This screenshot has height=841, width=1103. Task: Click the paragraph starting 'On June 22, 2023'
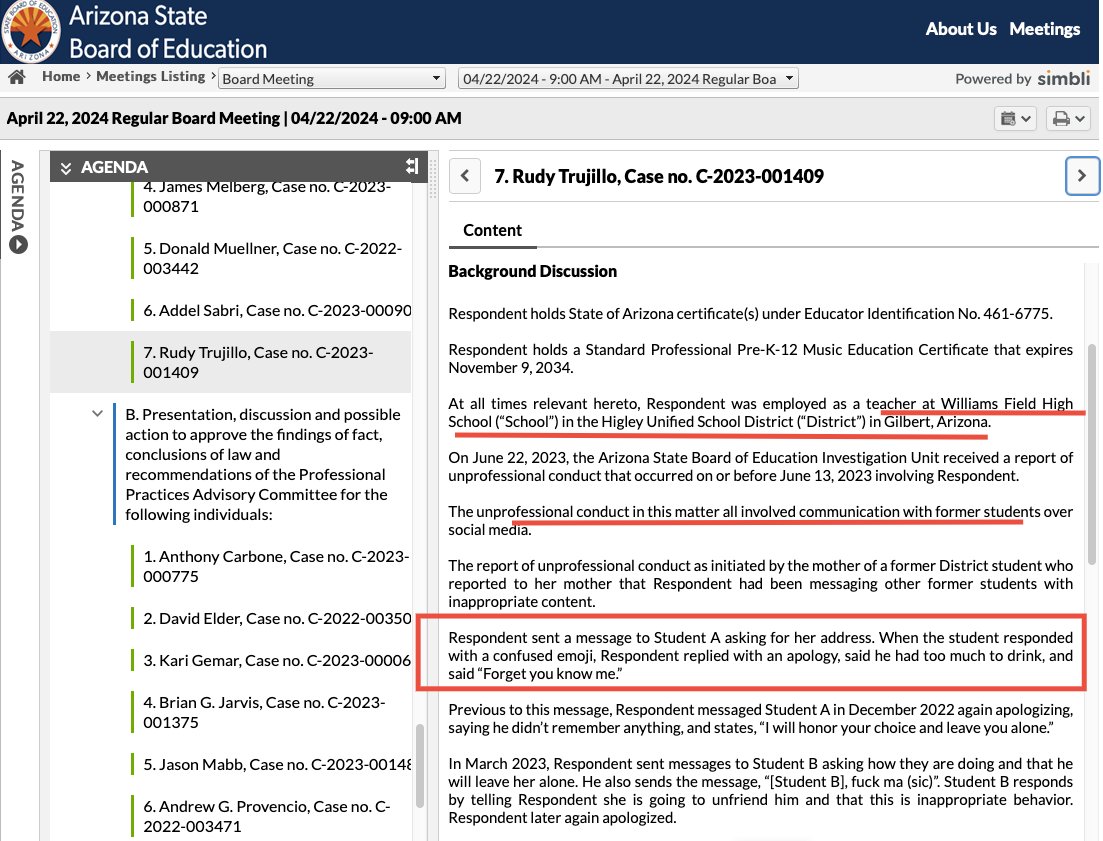pos(760,467)
